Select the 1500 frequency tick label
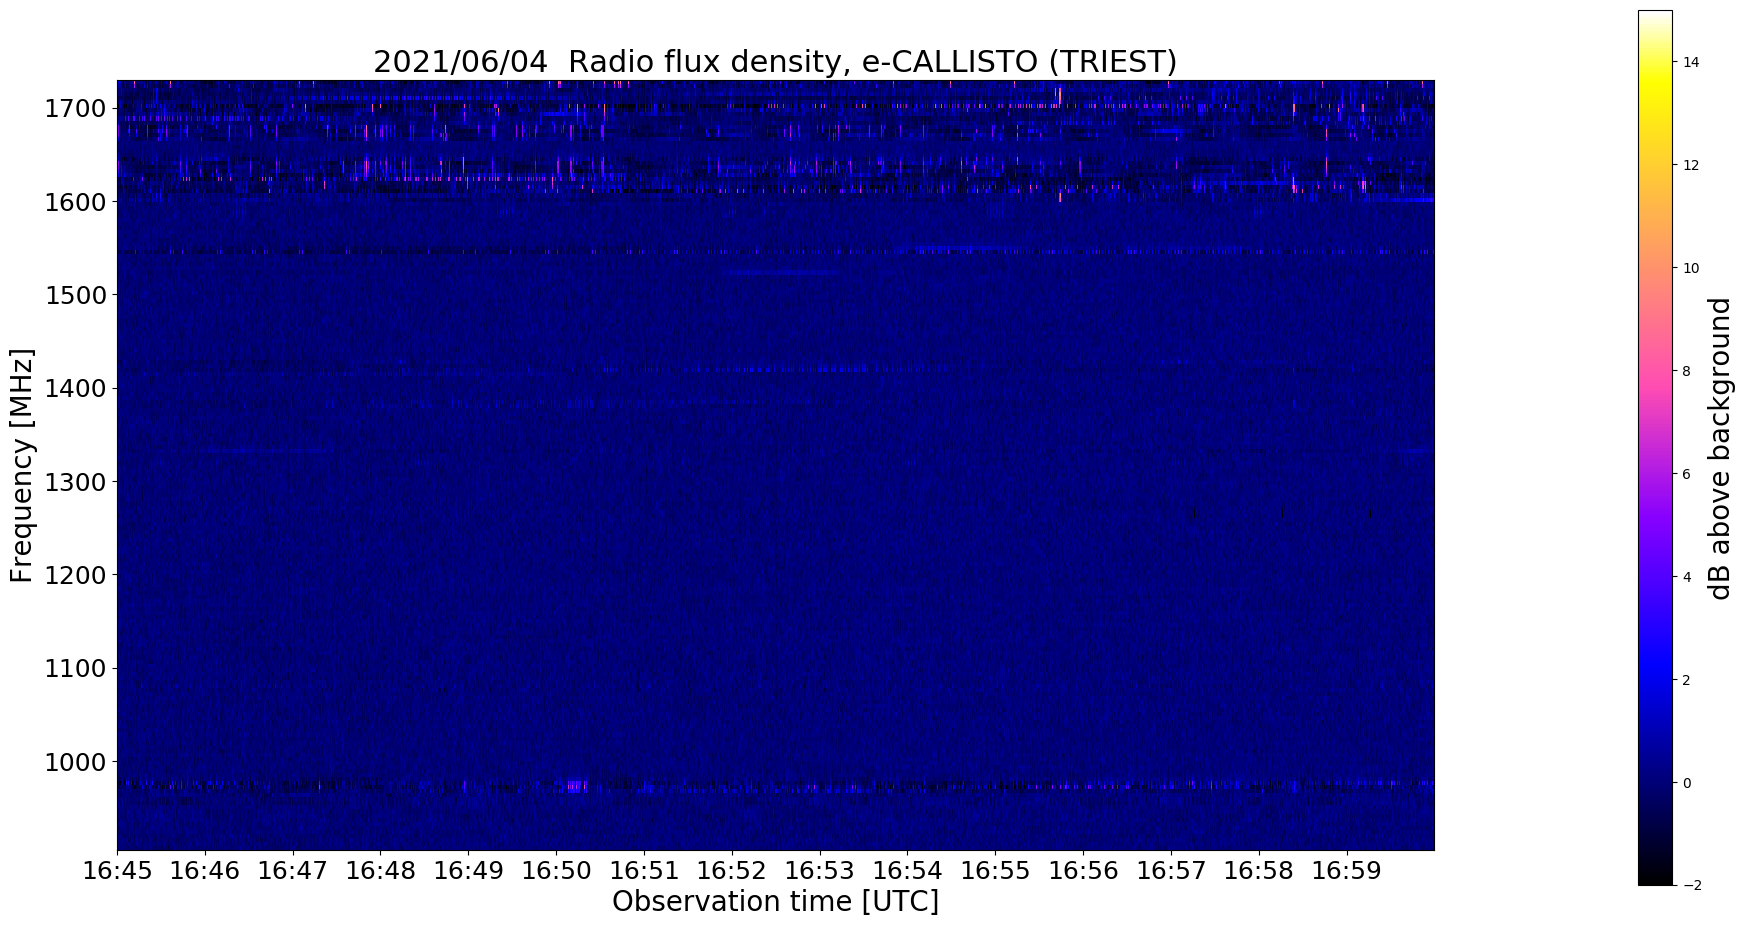This screenshot has height=927, width=1746. (75, 295)
